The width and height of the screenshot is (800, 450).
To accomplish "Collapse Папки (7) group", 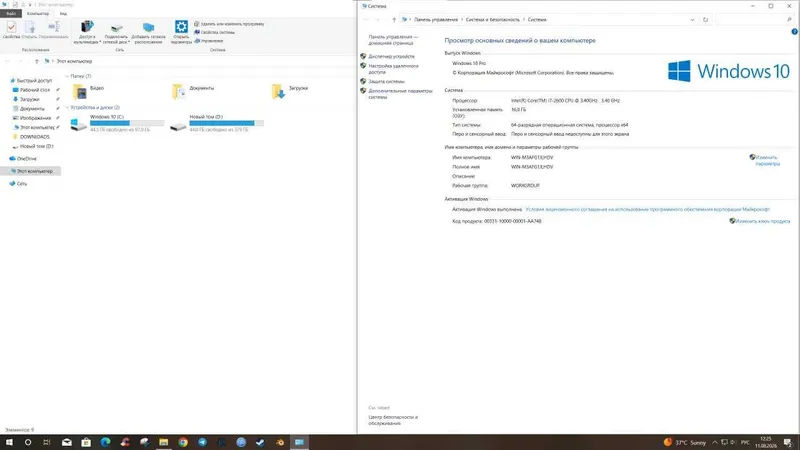I will click(67, 76).
